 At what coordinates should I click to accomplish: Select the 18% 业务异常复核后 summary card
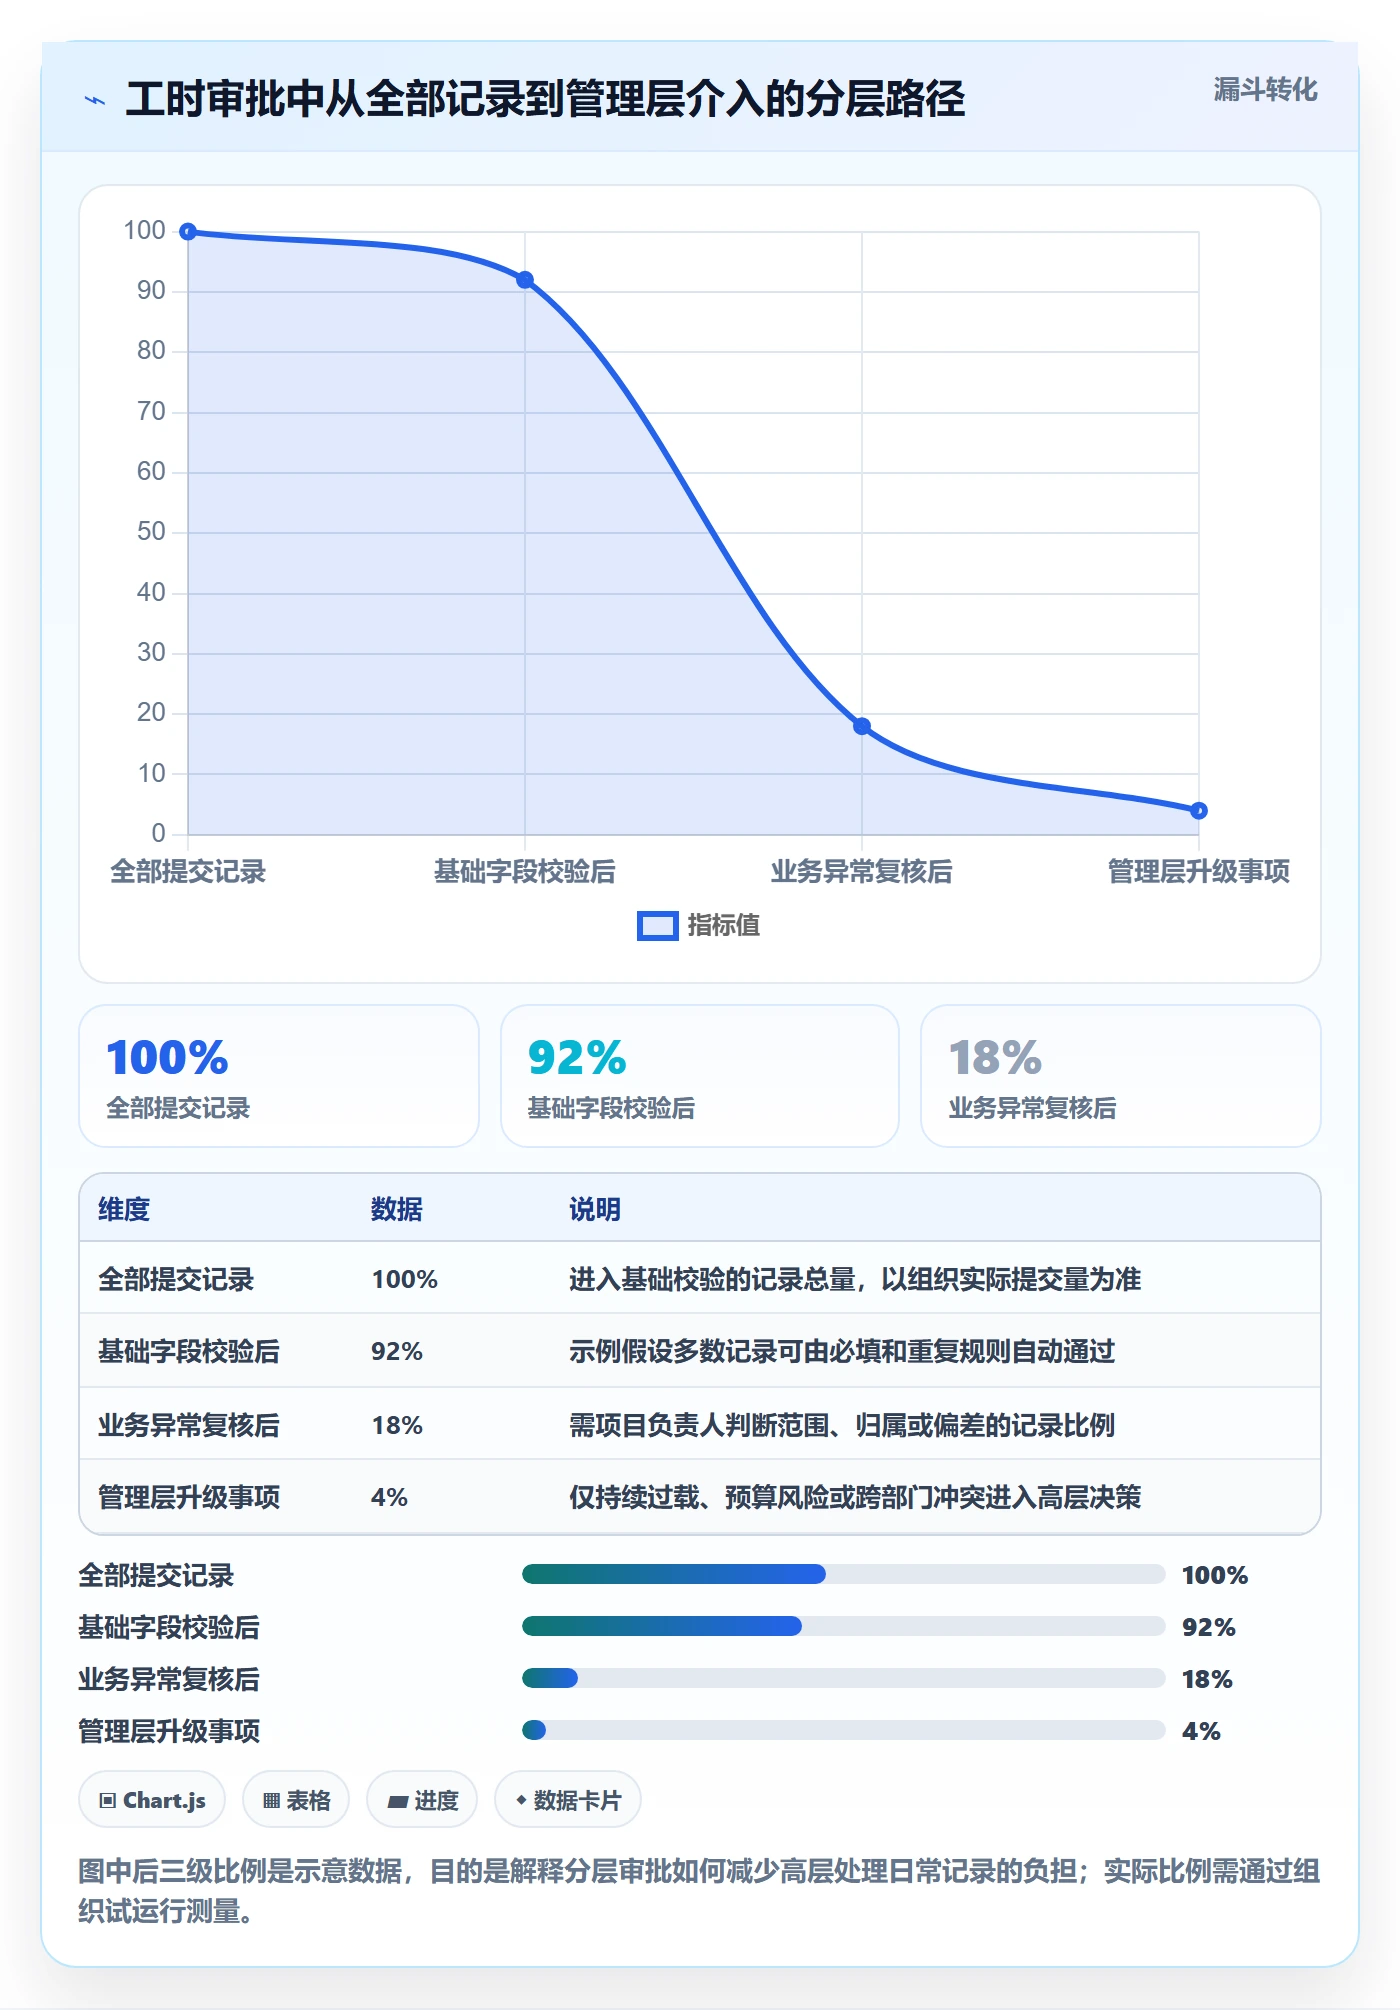pyautogui.click(x=1121, y=1076)
